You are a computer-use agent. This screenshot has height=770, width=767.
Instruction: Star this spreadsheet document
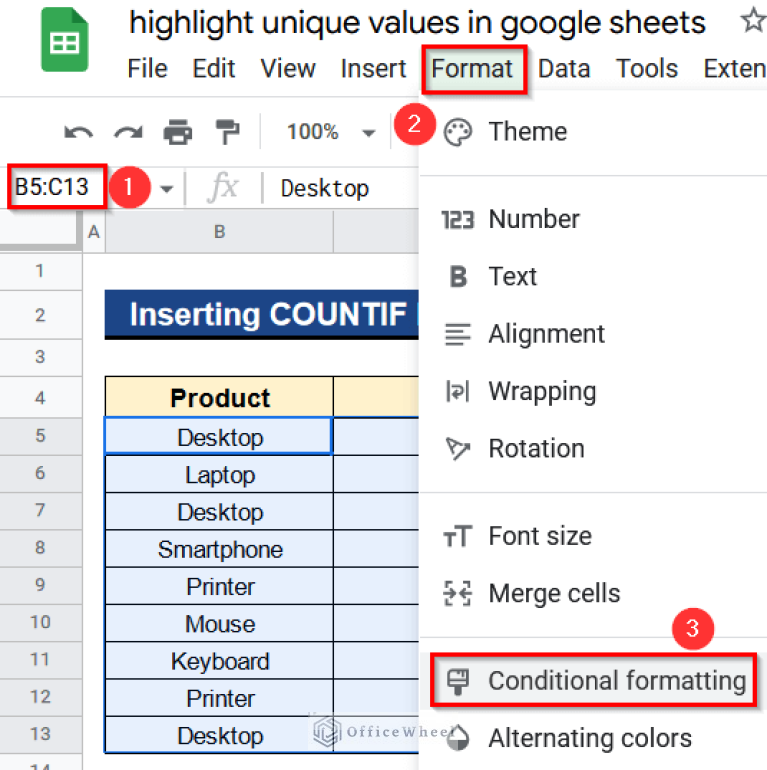point(752,22)
